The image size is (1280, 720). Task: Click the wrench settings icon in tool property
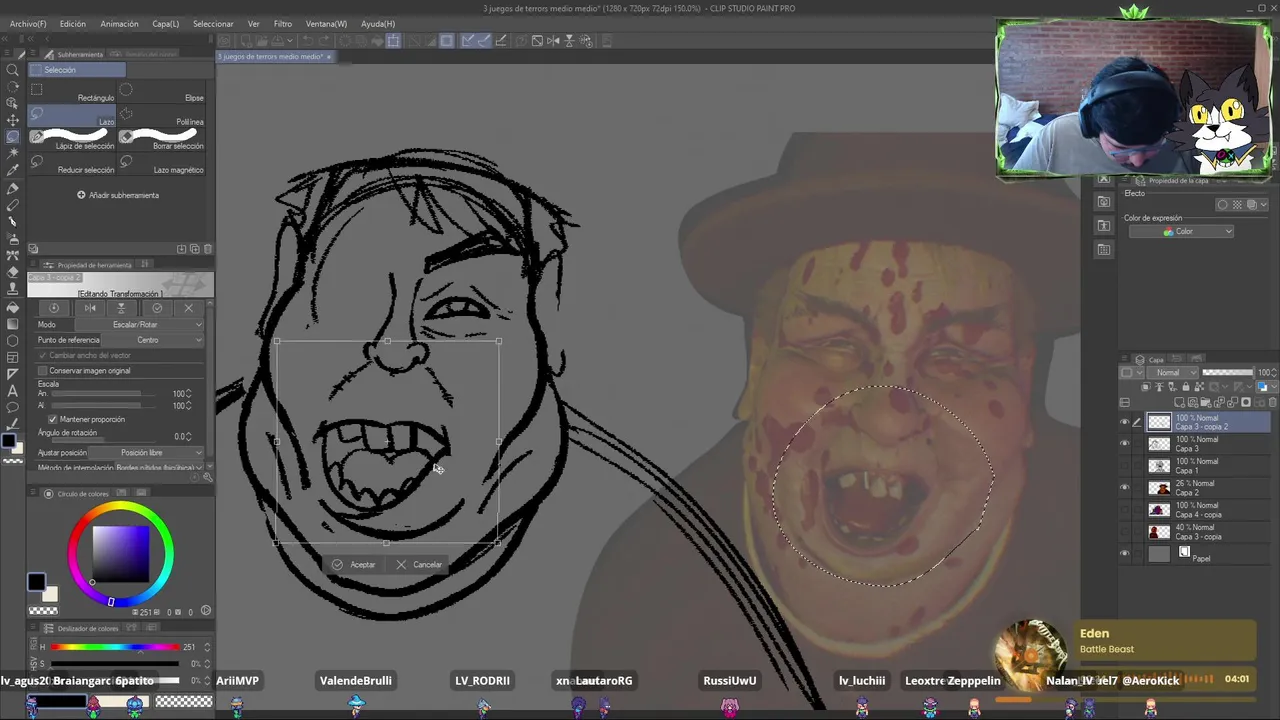click(207, 477)
